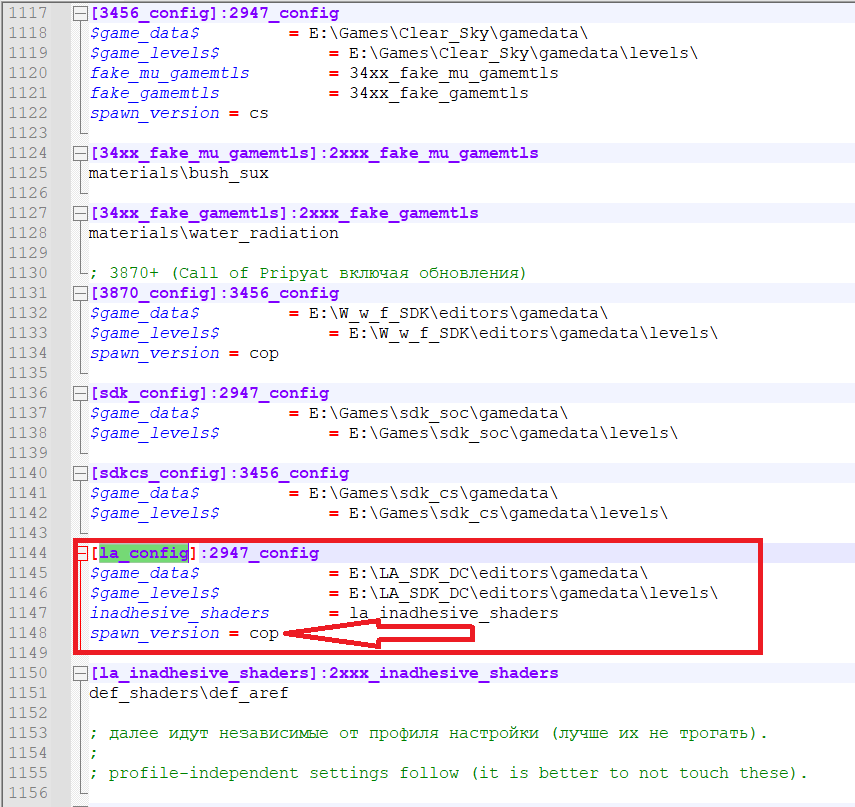Click '34xx_fake_mu_gamemtls' value on line 1120

tap(454, 74)
